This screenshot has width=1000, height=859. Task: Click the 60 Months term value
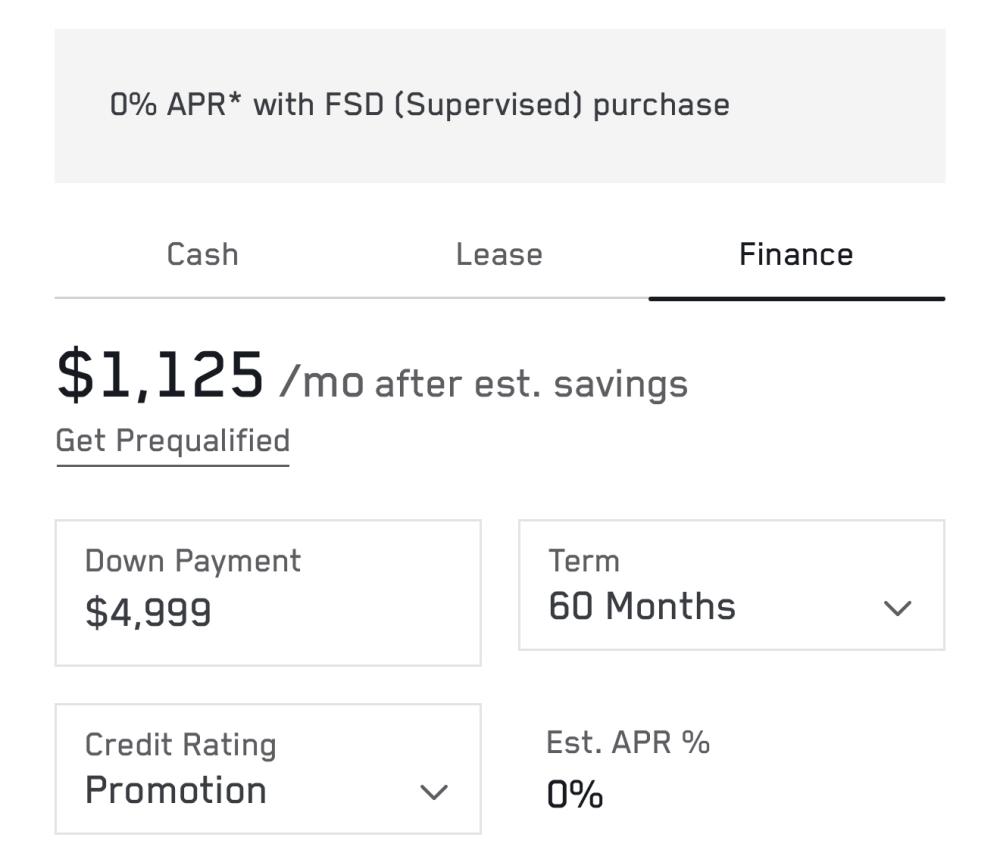coord(642,606)
